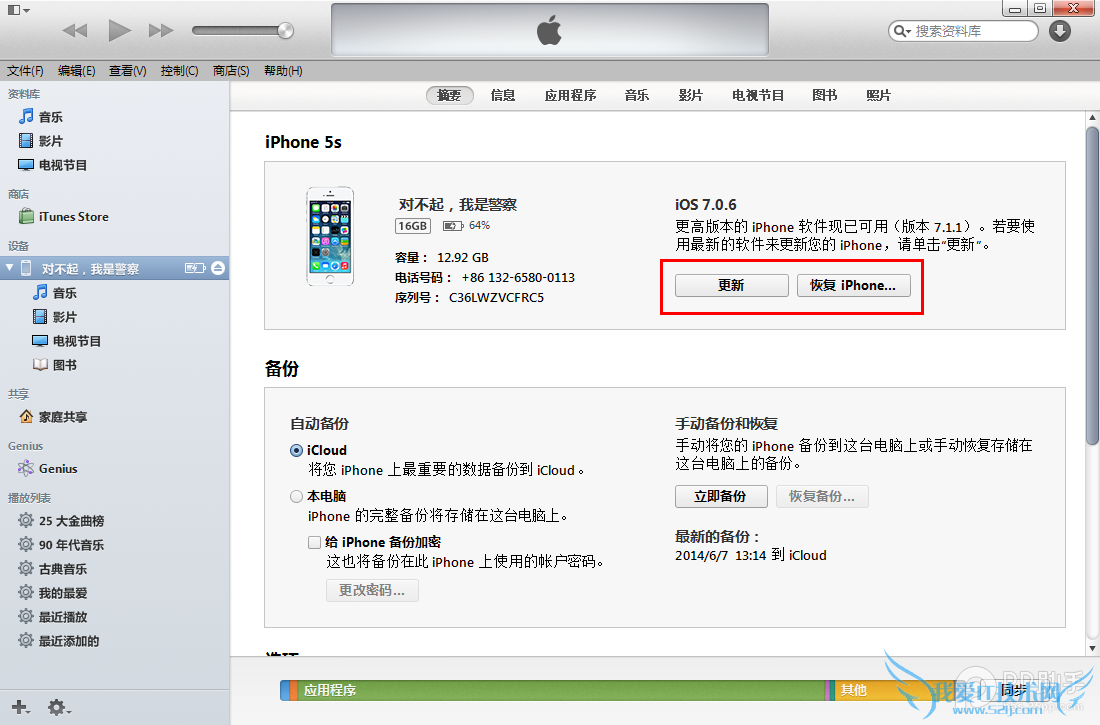The width and height of the screenshot is (1100, 725).
Task: Open Genius in the sidebar
Action: 54,468
